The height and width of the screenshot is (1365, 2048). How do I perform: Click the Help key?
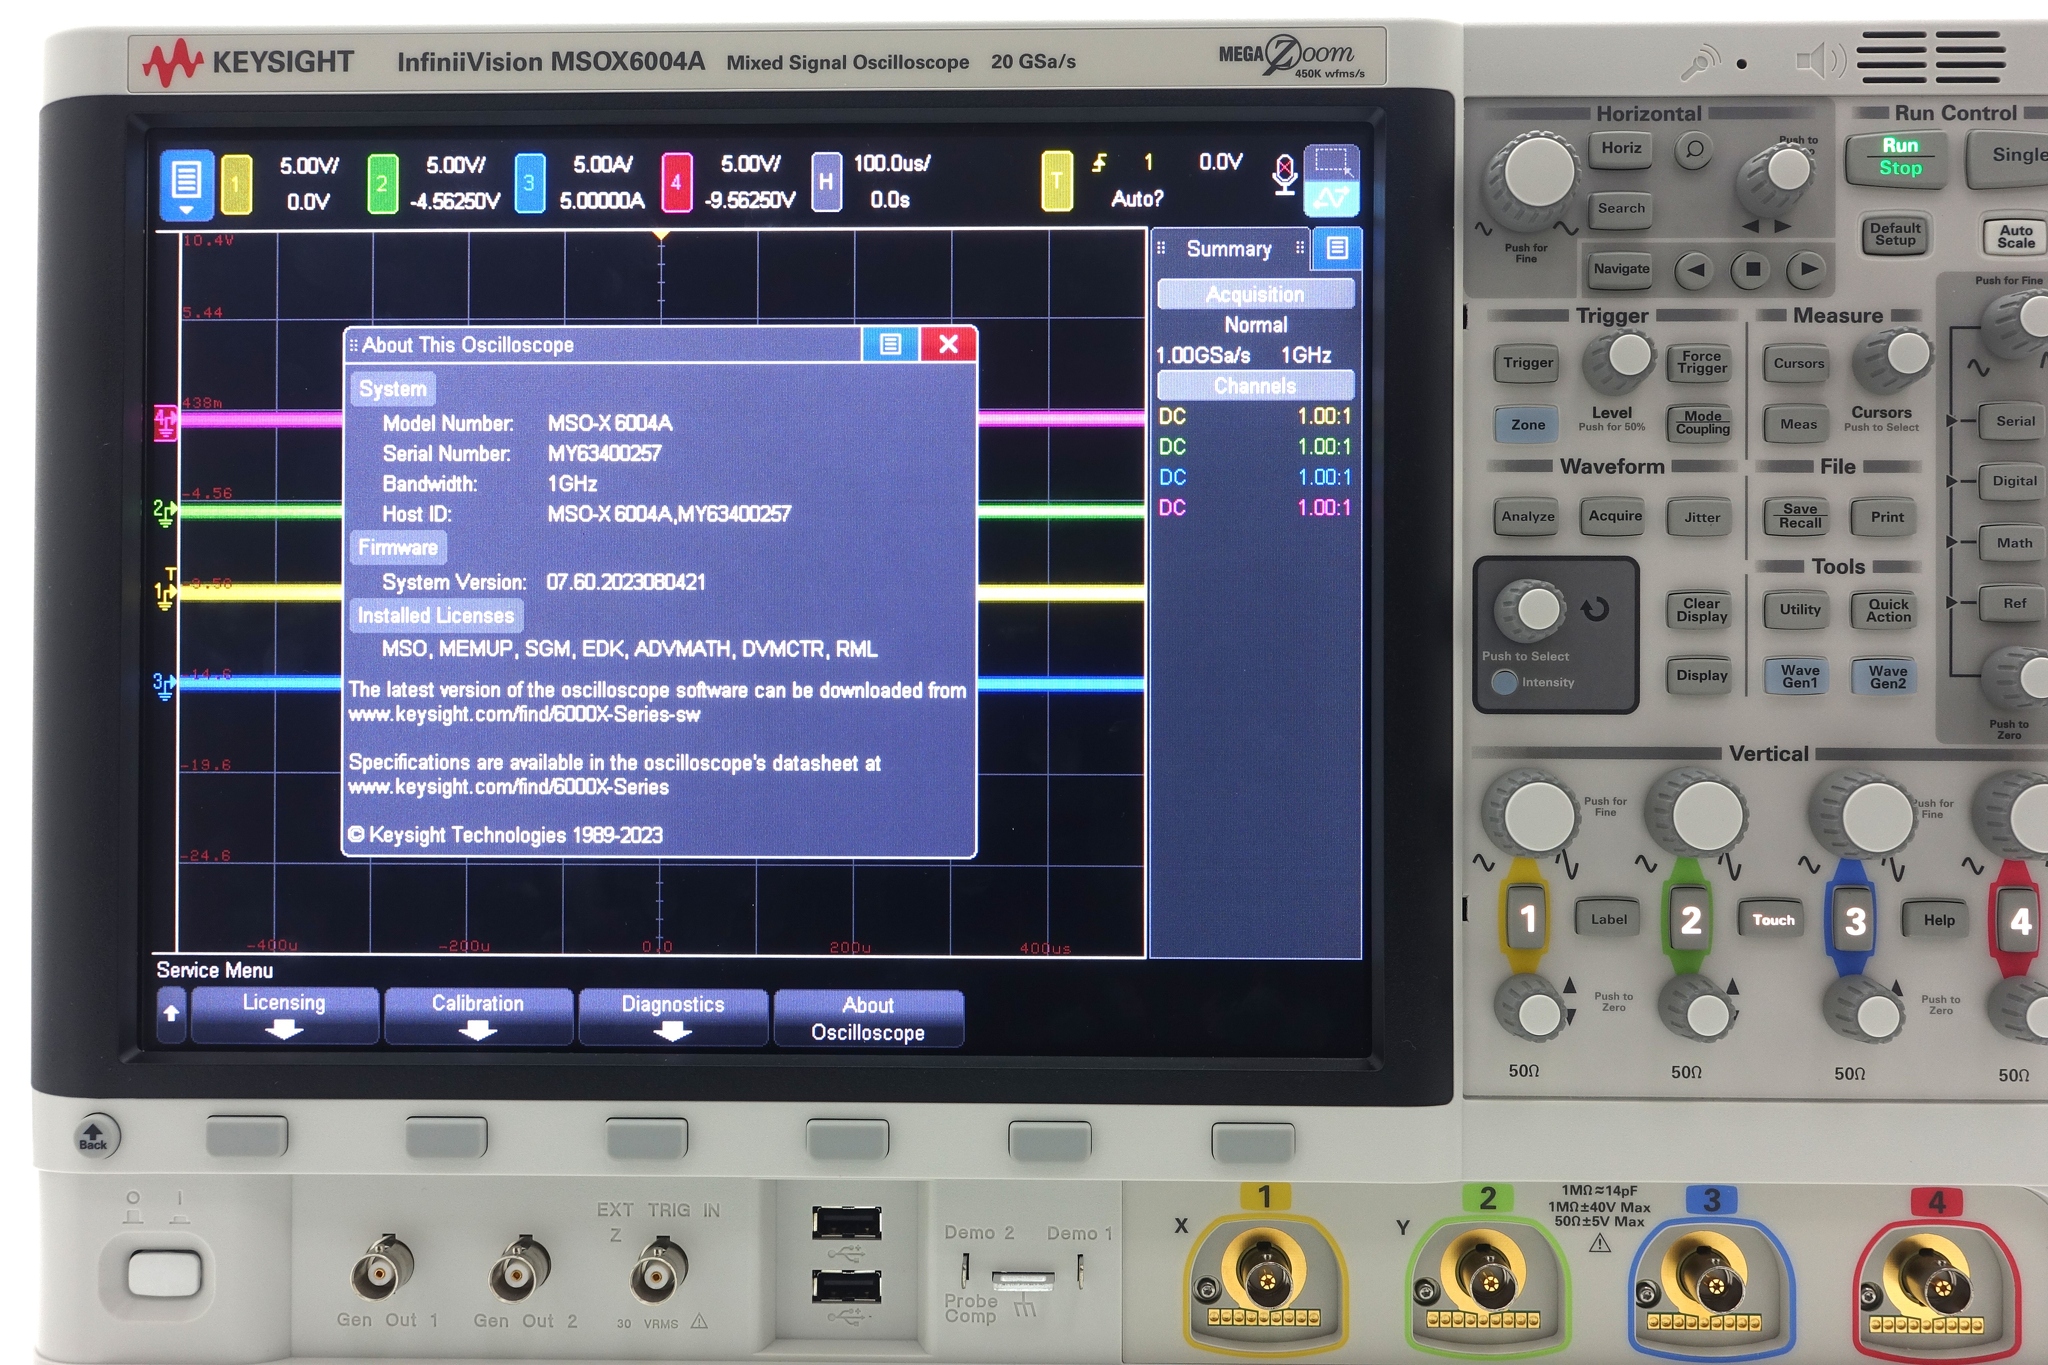tap(1939, 921)
